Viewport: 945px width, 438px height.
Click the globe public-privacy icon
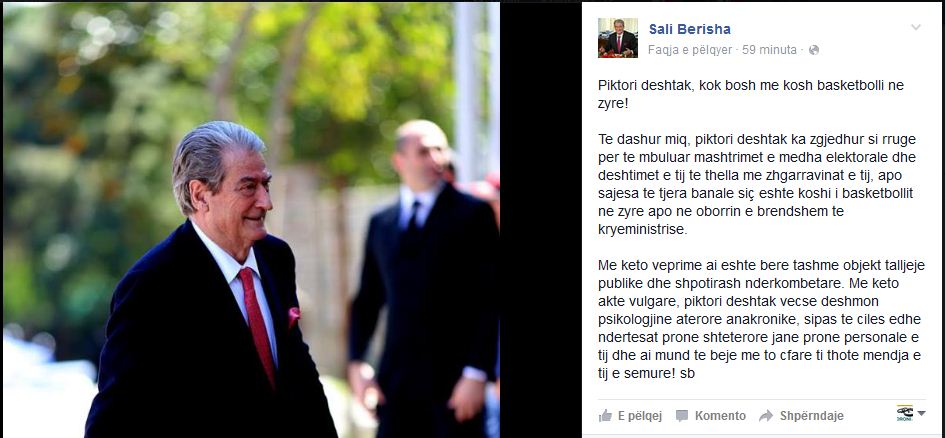[x=814, y=50]
